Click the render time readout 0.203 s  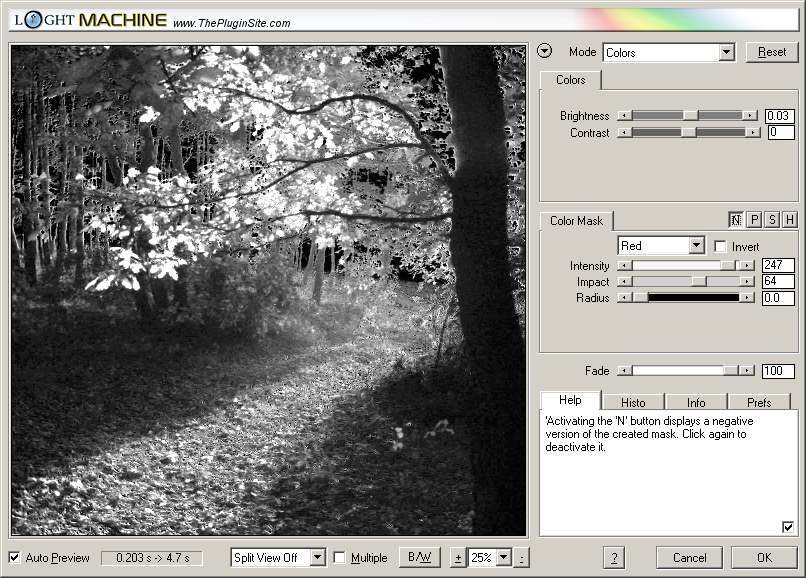click(x=153, y=558)
